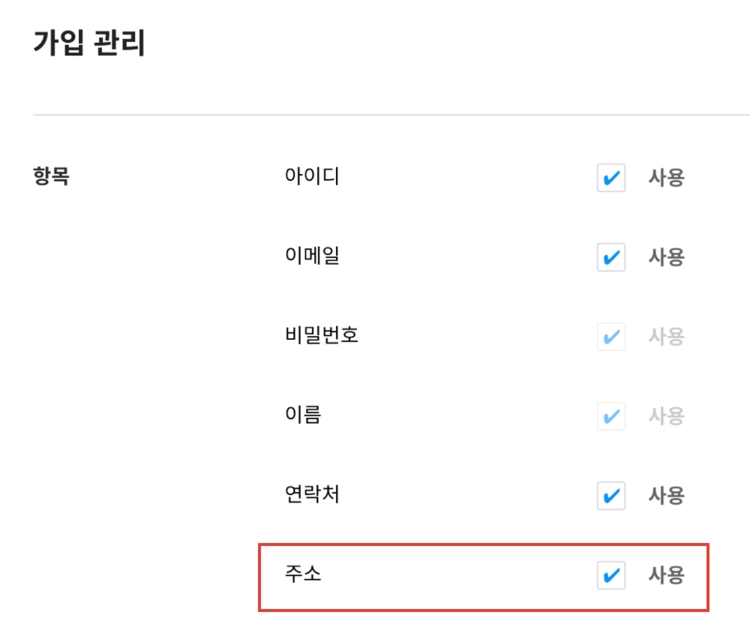This screenshot has height=639, width=750.
Task: Click the 비밀번호 field name
Action: coord(322,335)
